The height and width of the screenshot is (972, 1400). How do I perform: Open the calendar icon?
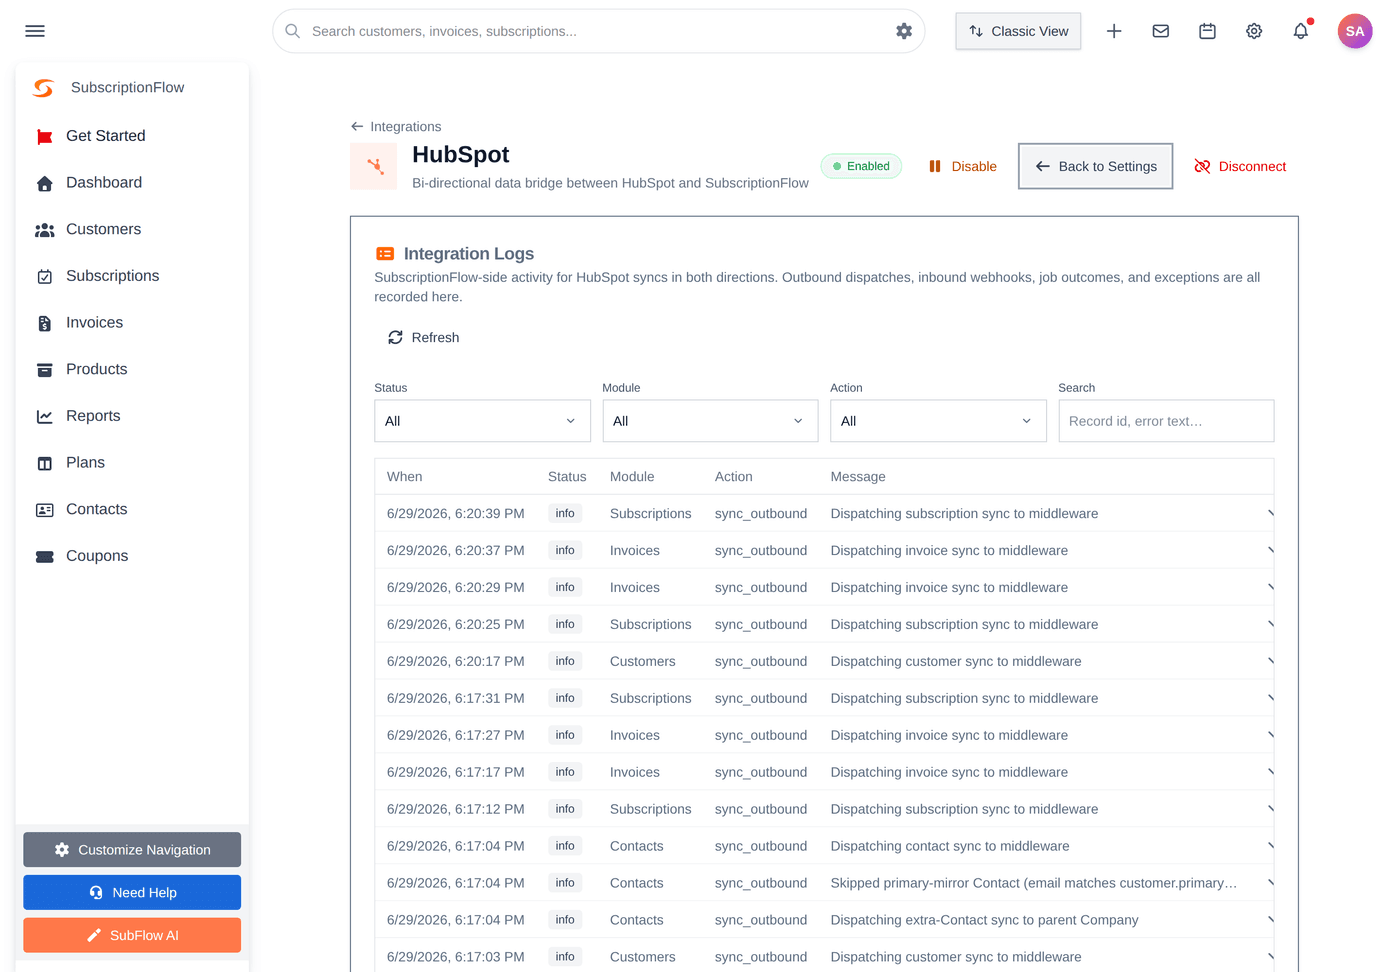tap(1208, 31)
